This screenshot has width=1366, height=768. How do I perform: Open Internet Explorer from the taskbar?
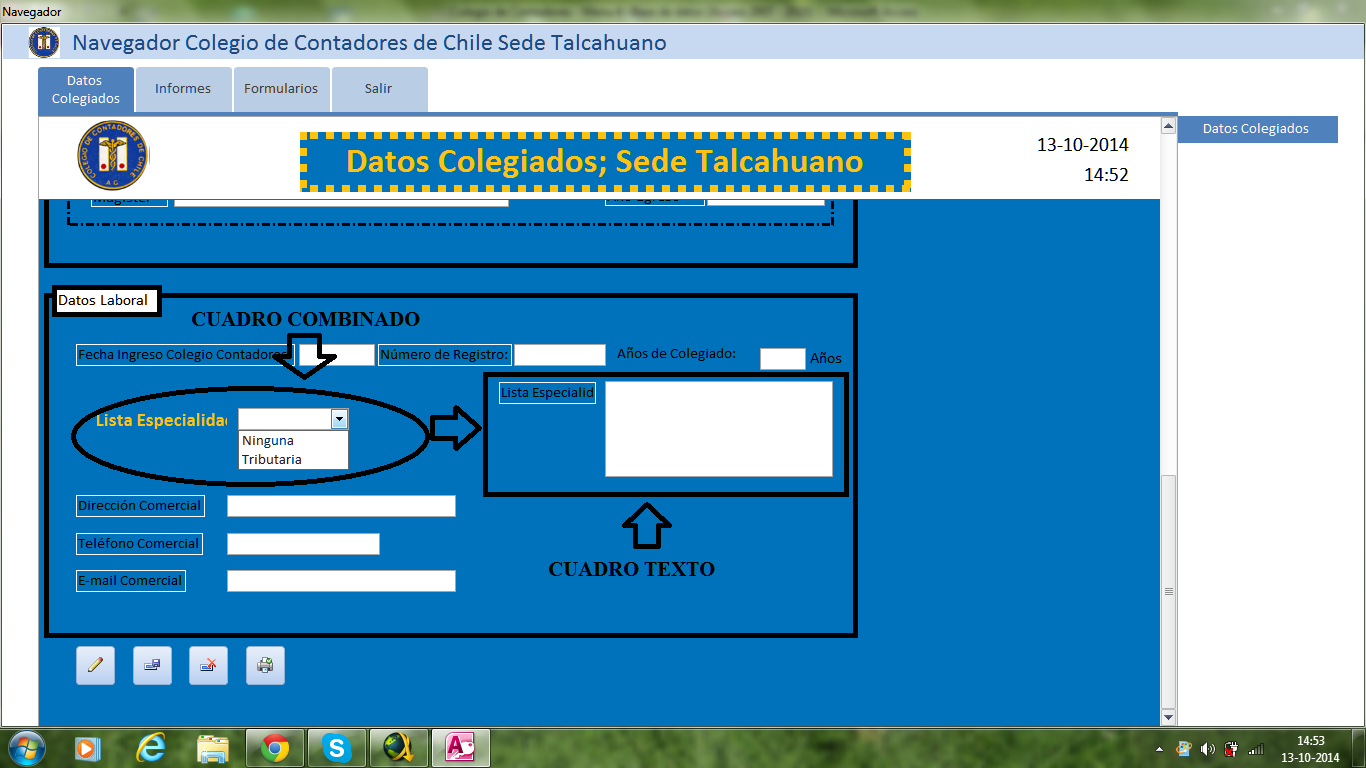coord(151,748)
